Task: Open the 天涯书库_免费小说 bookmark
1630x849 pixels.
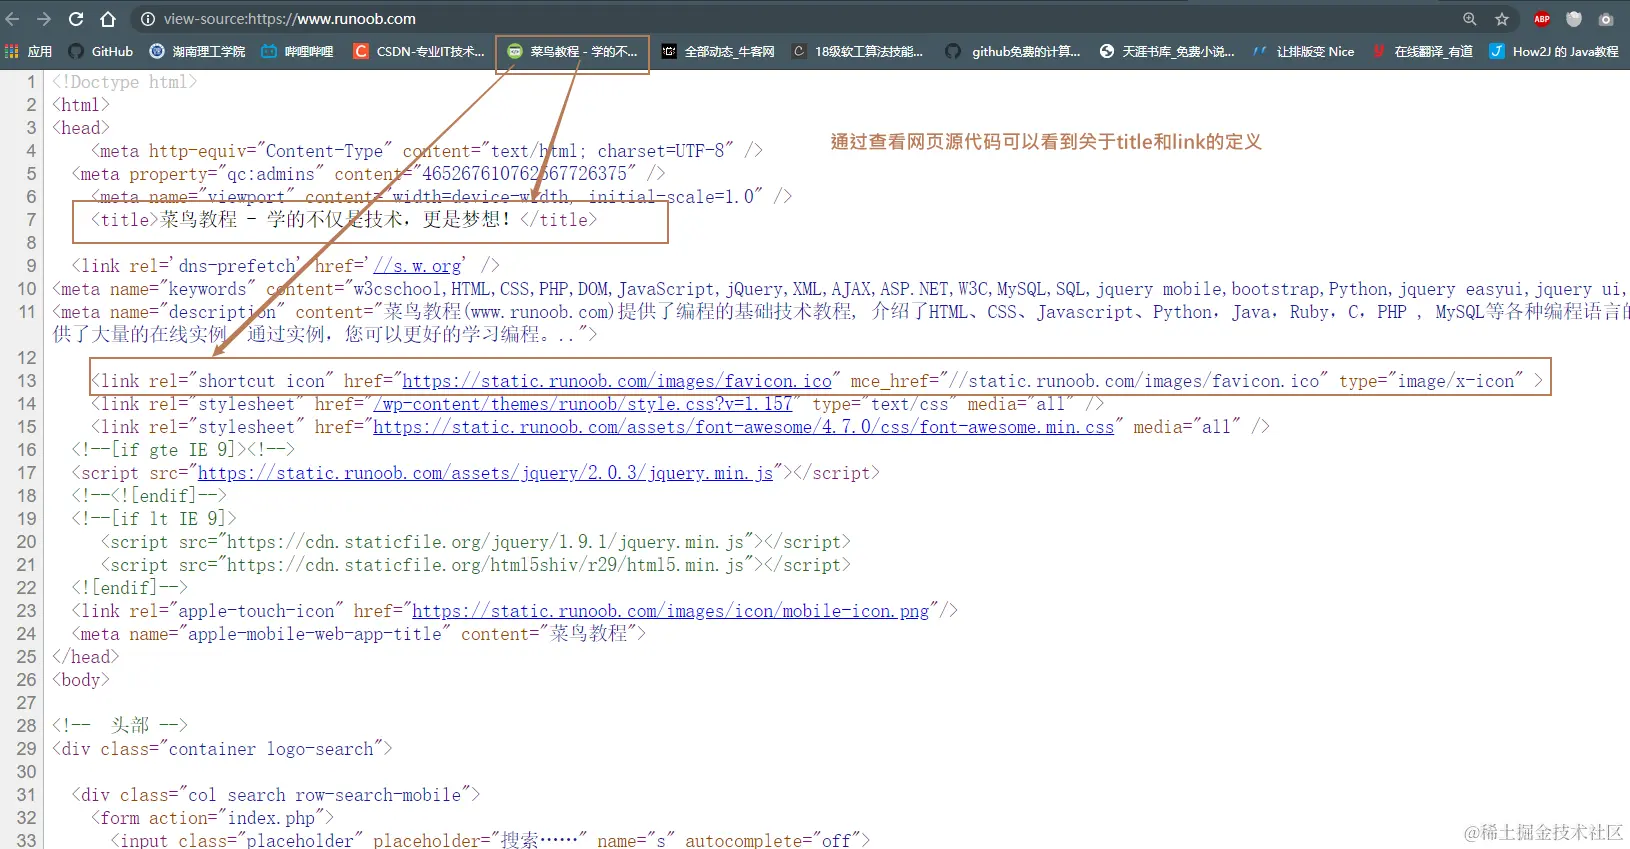Action: click(1167, 51)
